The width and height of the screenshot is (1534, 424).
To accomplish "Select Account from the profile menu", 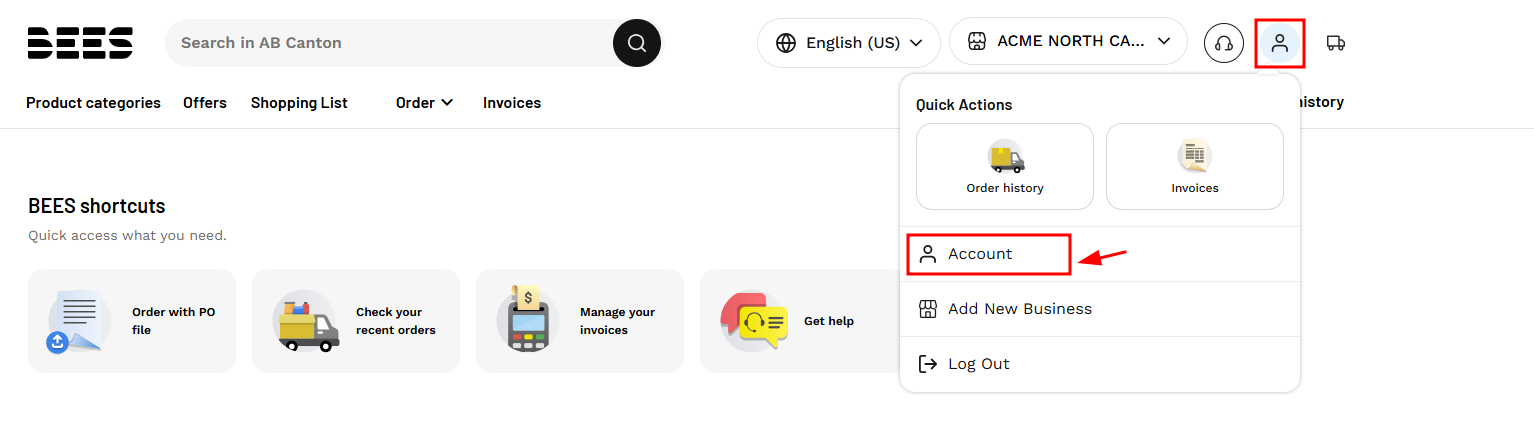I will [x=989, y=254].
